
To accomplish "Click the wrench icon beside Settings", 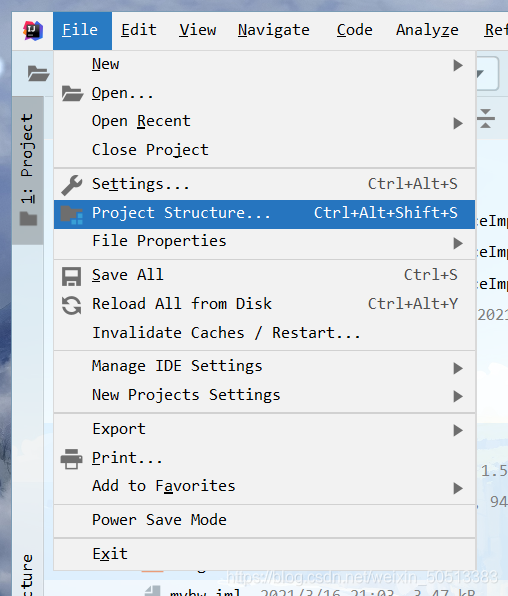I will click(71, 185).
